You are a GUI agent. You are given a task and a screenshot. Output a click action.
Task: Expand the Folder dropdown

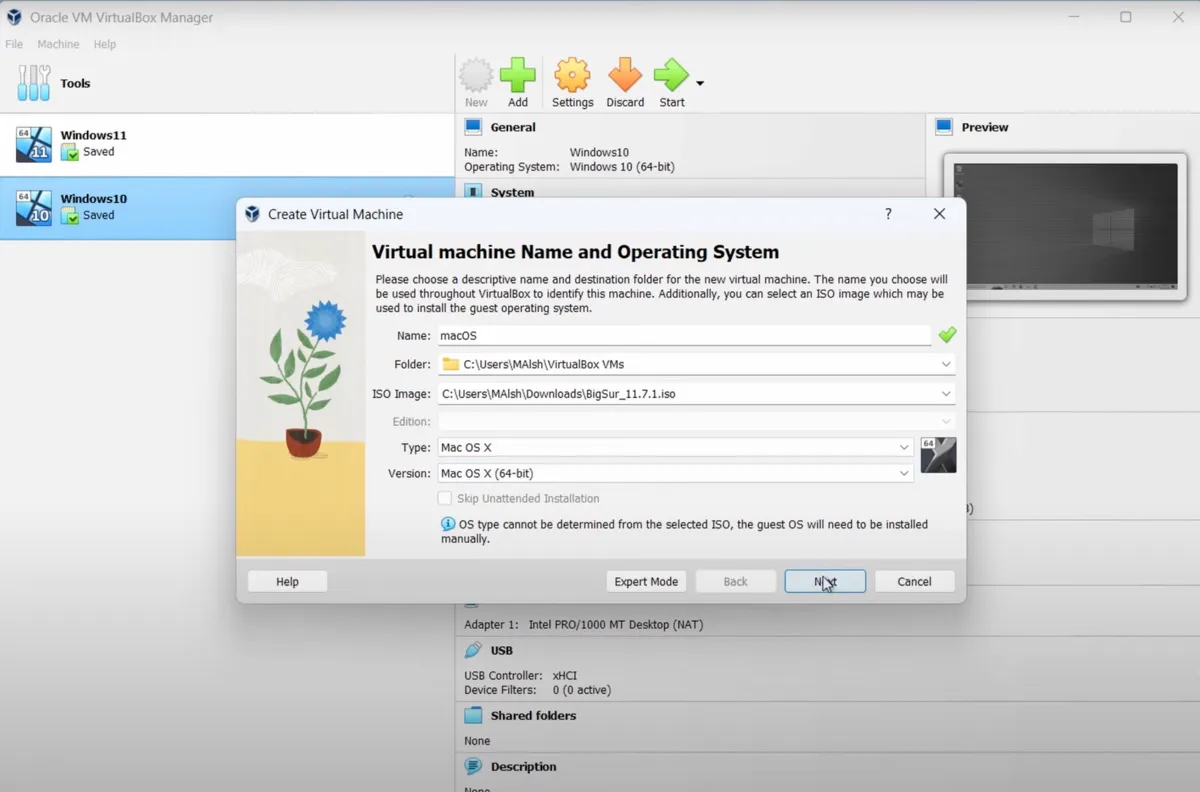(946, 364)
